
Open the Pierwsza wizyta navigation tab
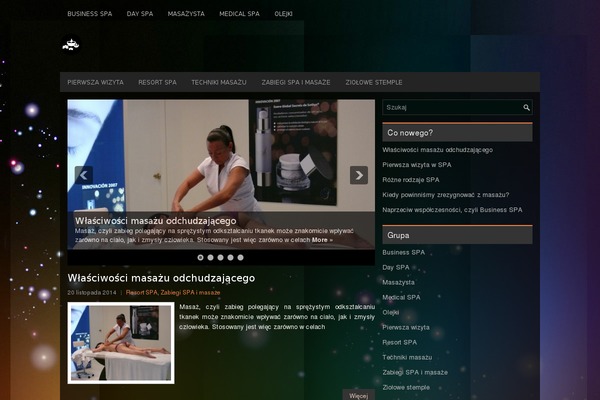point(95,82)
